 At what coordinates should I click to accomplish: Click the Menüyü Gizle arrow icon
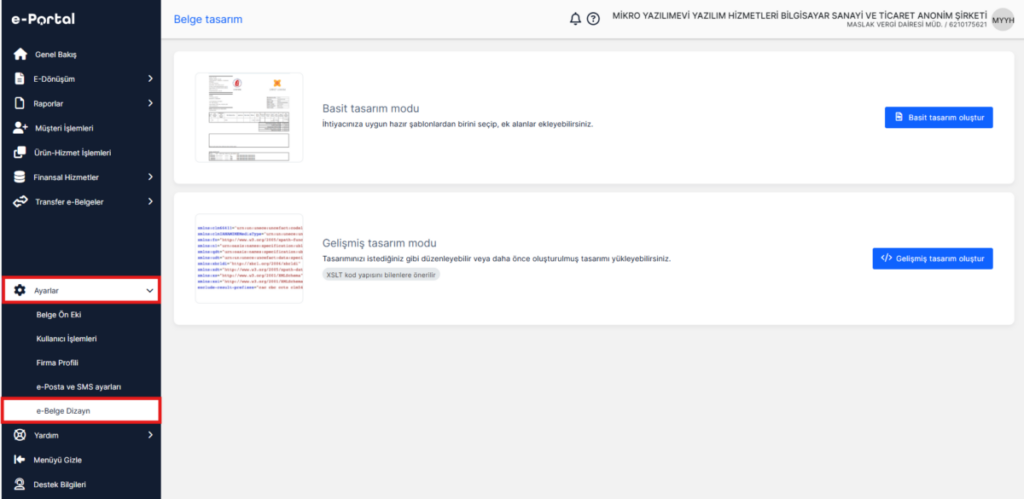pyautogui.click(x=20, y=460)
